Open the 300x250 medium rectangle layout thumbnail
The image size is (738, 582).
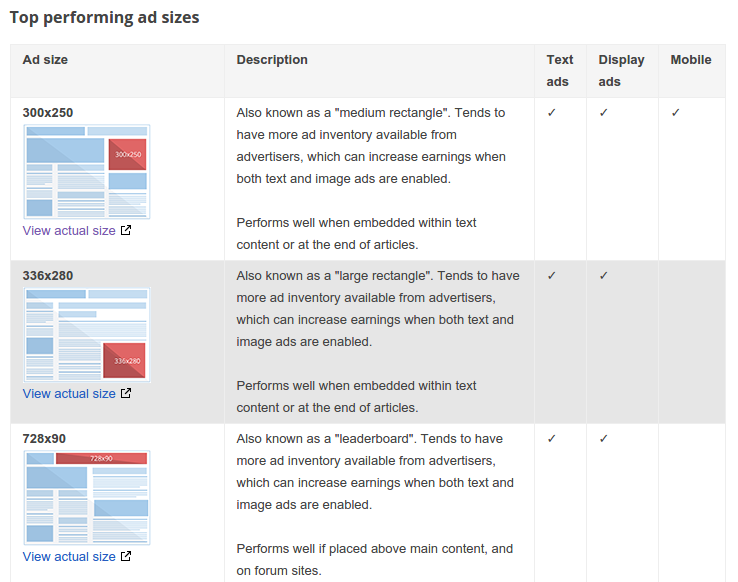point(87,171)
